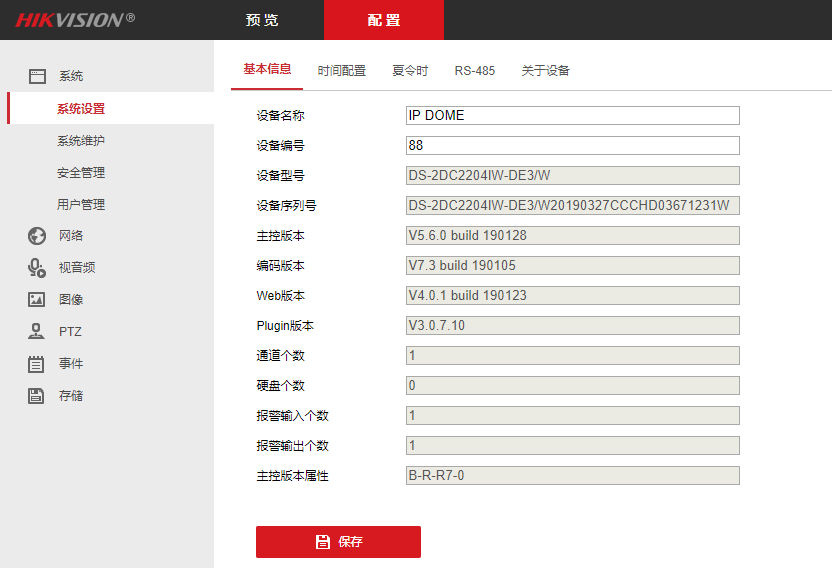
Task: Click the PTZ joystick icon
Action: click(36, 331)
